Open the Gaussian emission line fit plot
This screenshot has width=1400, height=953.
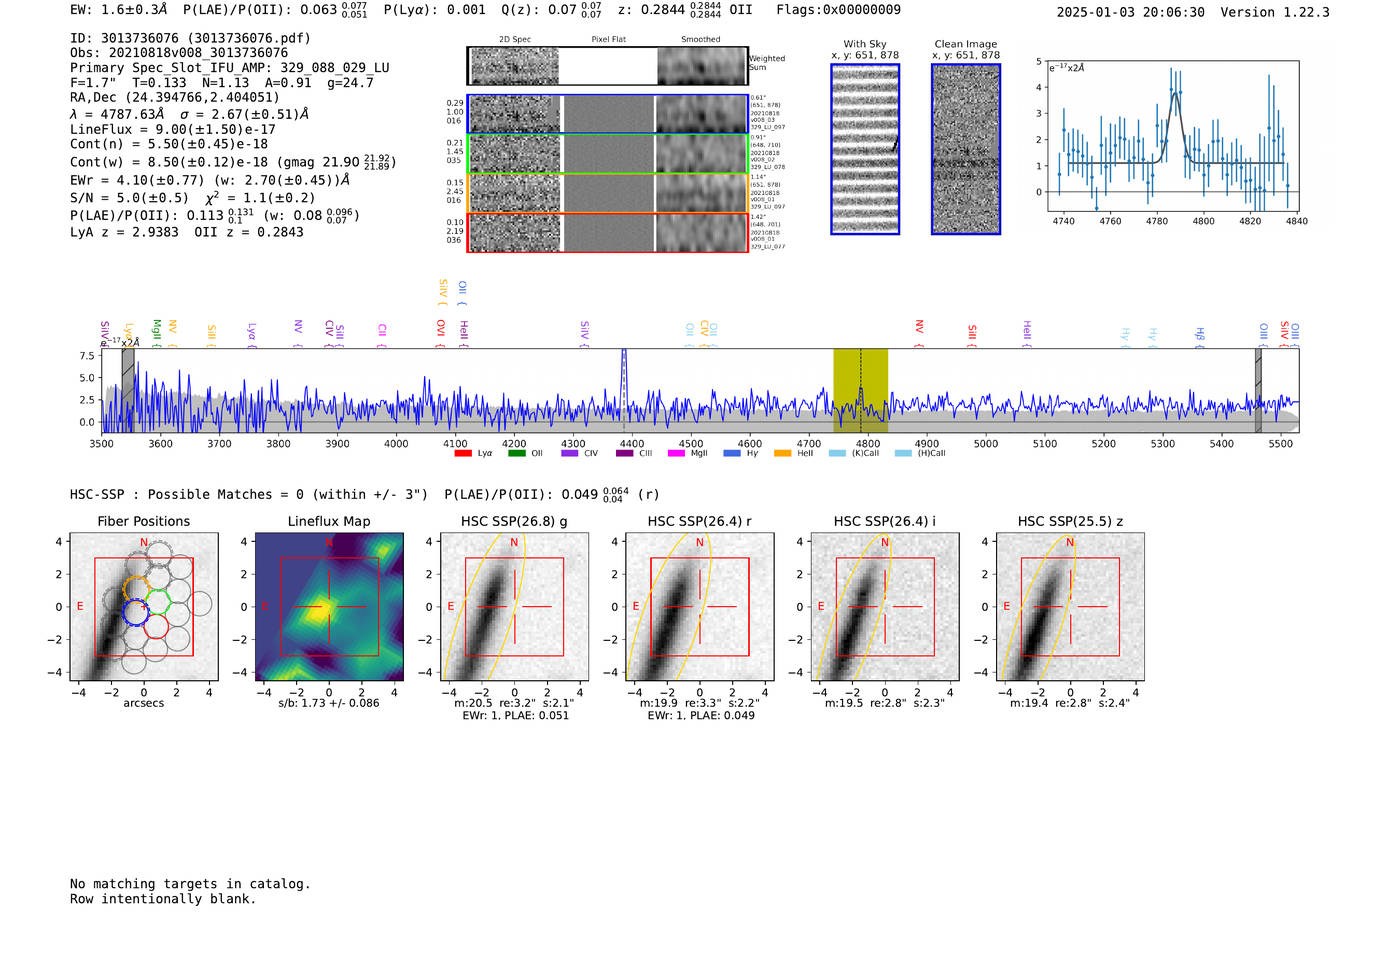[1172, 136]
